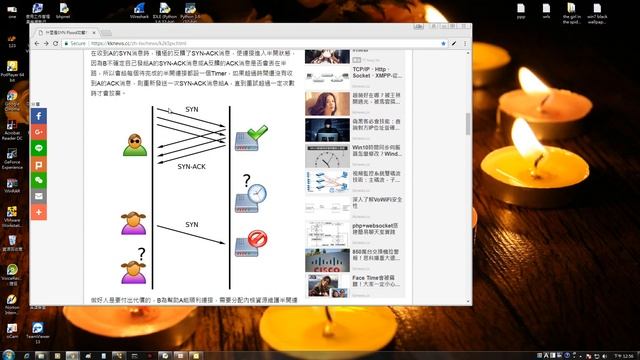This screenshot has width=640, height=360.
Task: Share page via the grey email icon
Action: pos(39,196)
